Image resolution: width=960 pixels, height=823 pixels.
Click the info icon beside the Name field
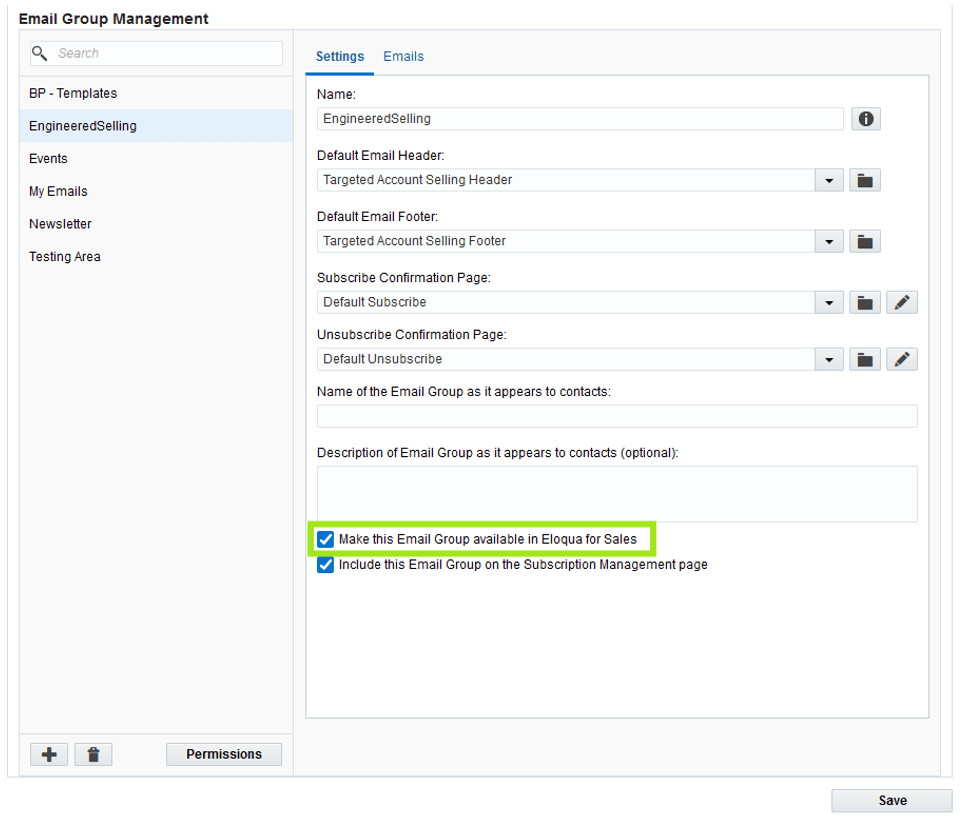pyautogui.click(x=865, y=119)
